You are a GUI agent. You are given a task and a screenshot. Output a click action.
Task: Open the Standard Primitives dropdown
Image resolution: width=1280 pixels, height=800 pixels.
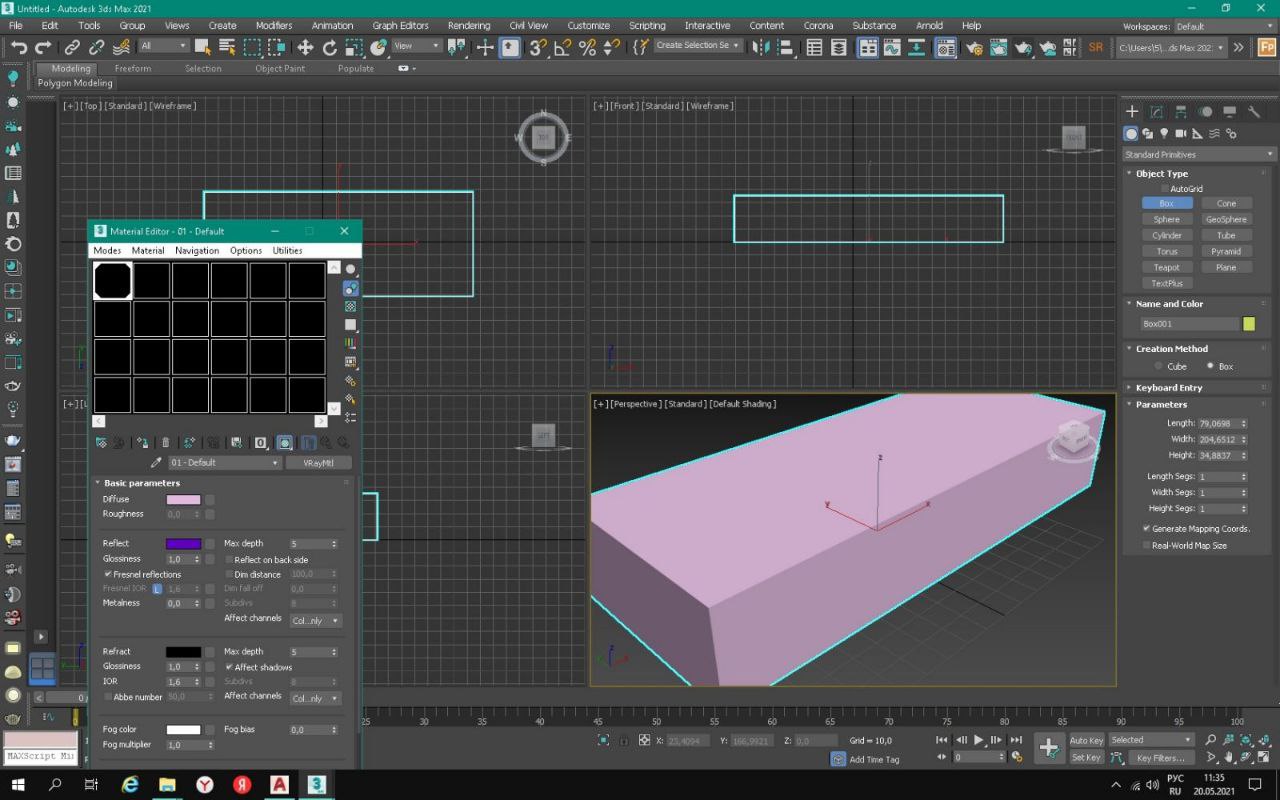tap(1199, 155)
